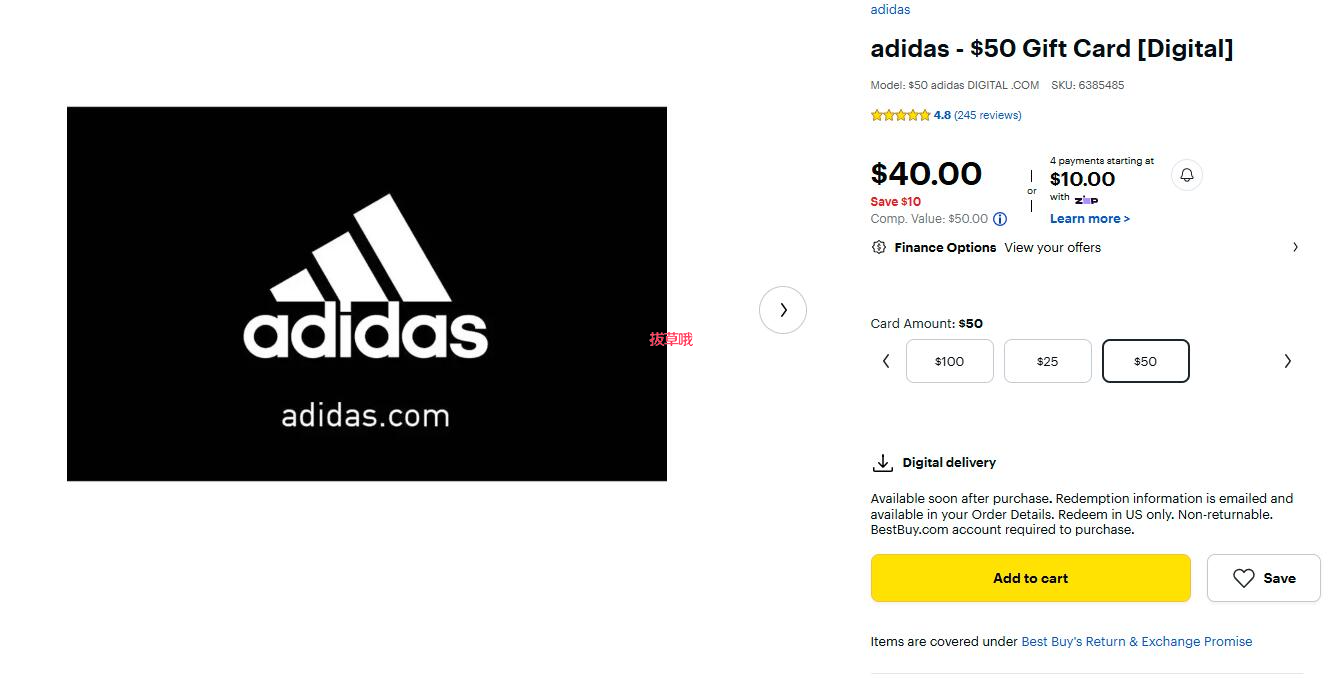
Task: Open Best Buy's Return & Exchange Promise
Action: (1136, 642)
